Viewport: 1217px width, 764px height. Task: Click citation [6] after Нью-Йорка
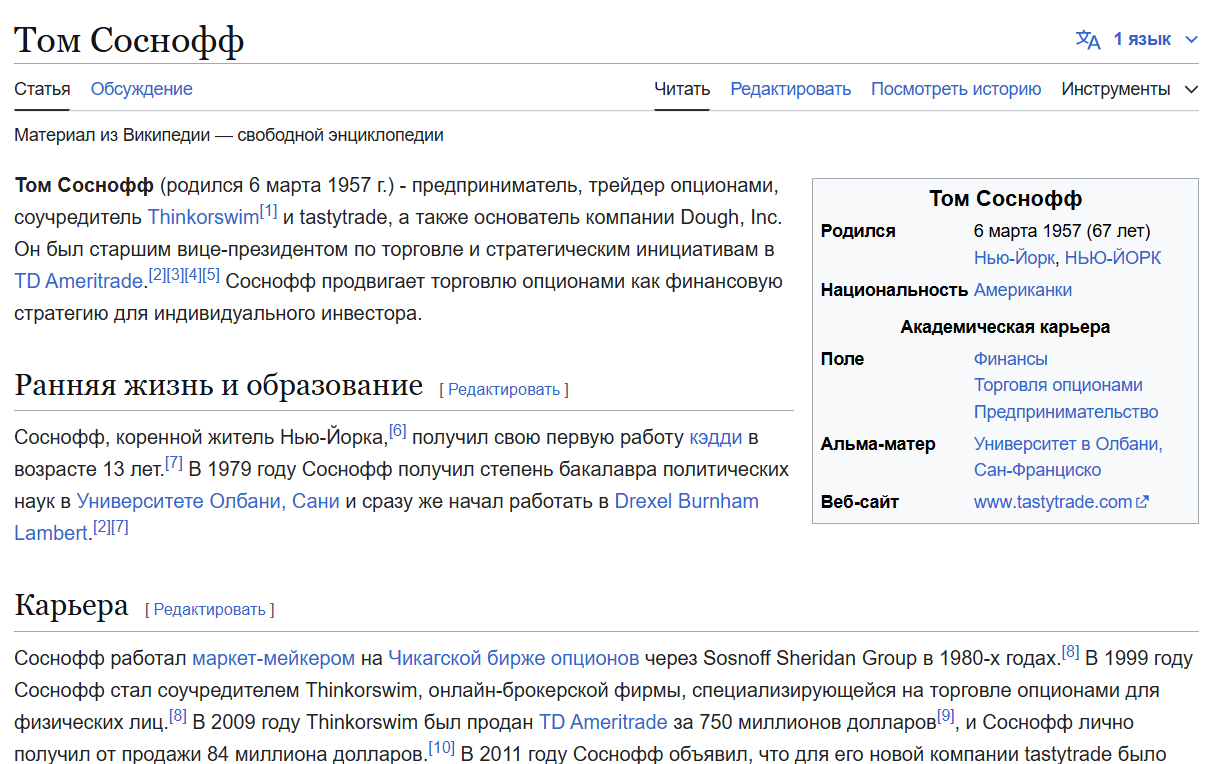tap(398, 431)
